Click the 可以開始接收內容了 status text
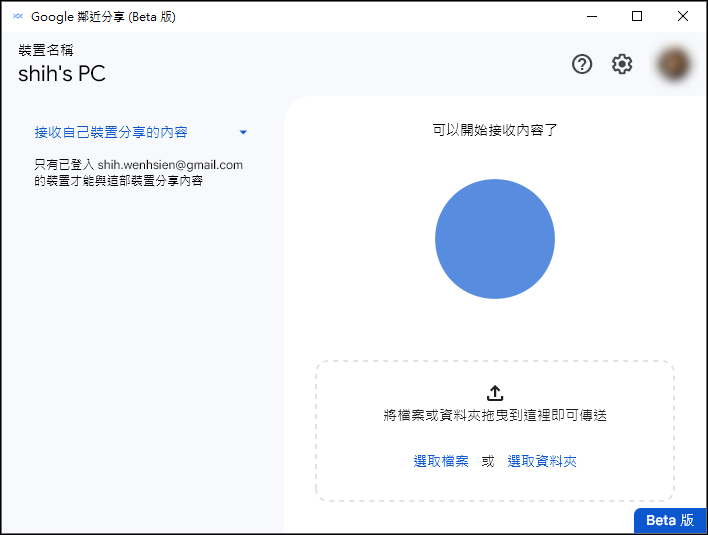The height and width of the screenshot is (535, 708). point(495,130)
